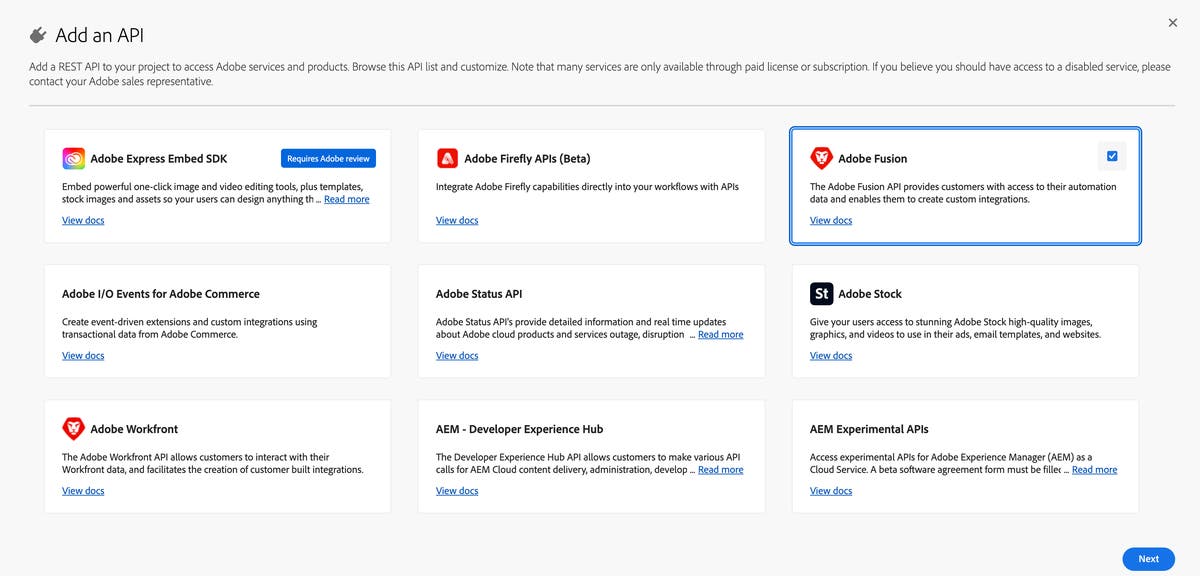This screenshot has height=576, width=1200.
Task: Uncheck the Adobe Fusion checkbox
Action: point(1112,156)
